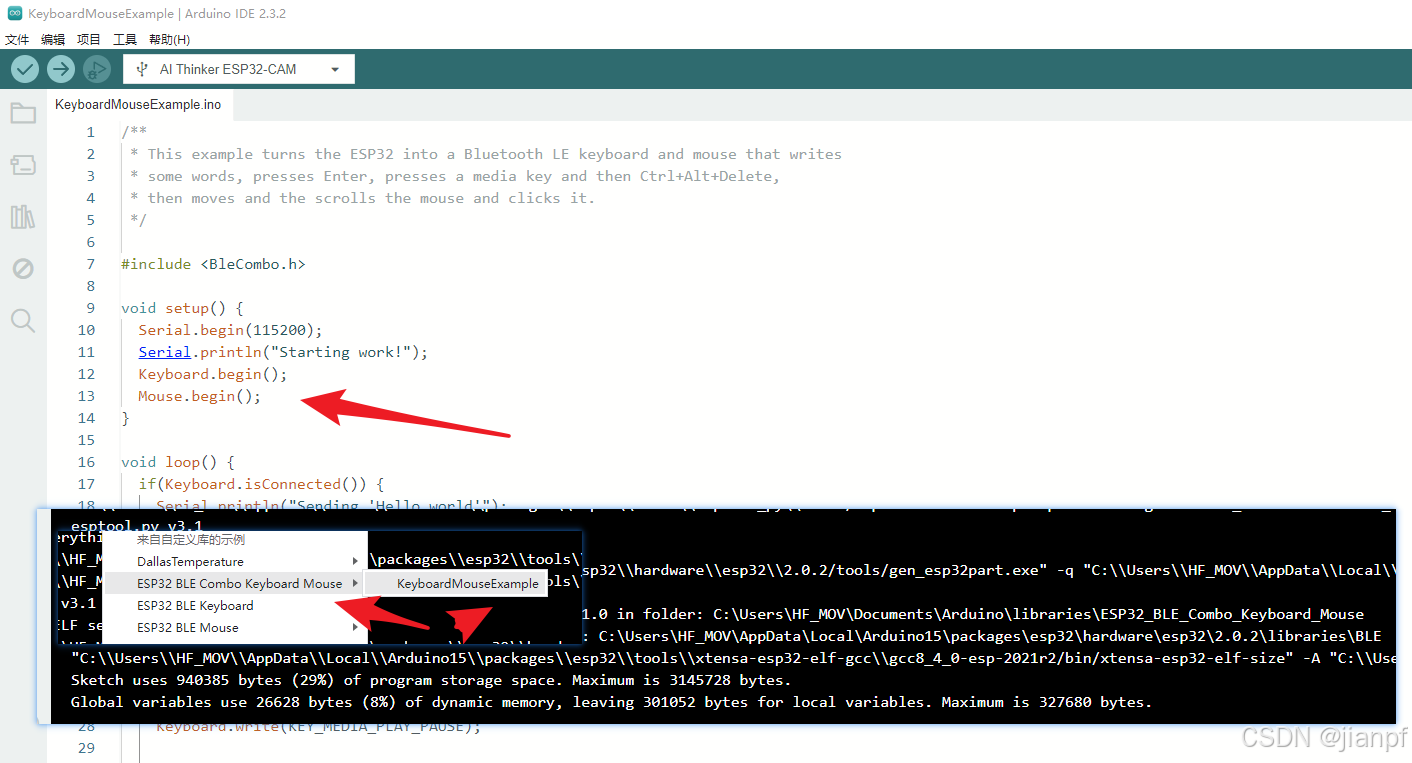Click the if(Keyboard.isConnected()) line

click(x=262, y=484)
